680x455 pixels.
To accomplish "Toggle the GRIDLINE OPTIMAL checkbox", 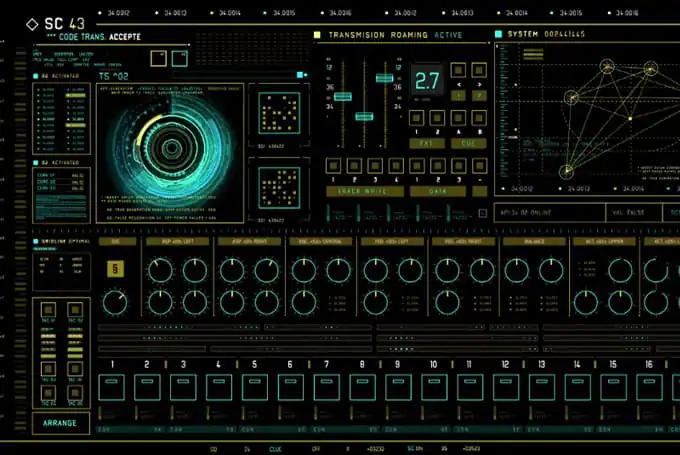I will click(36, 241).
